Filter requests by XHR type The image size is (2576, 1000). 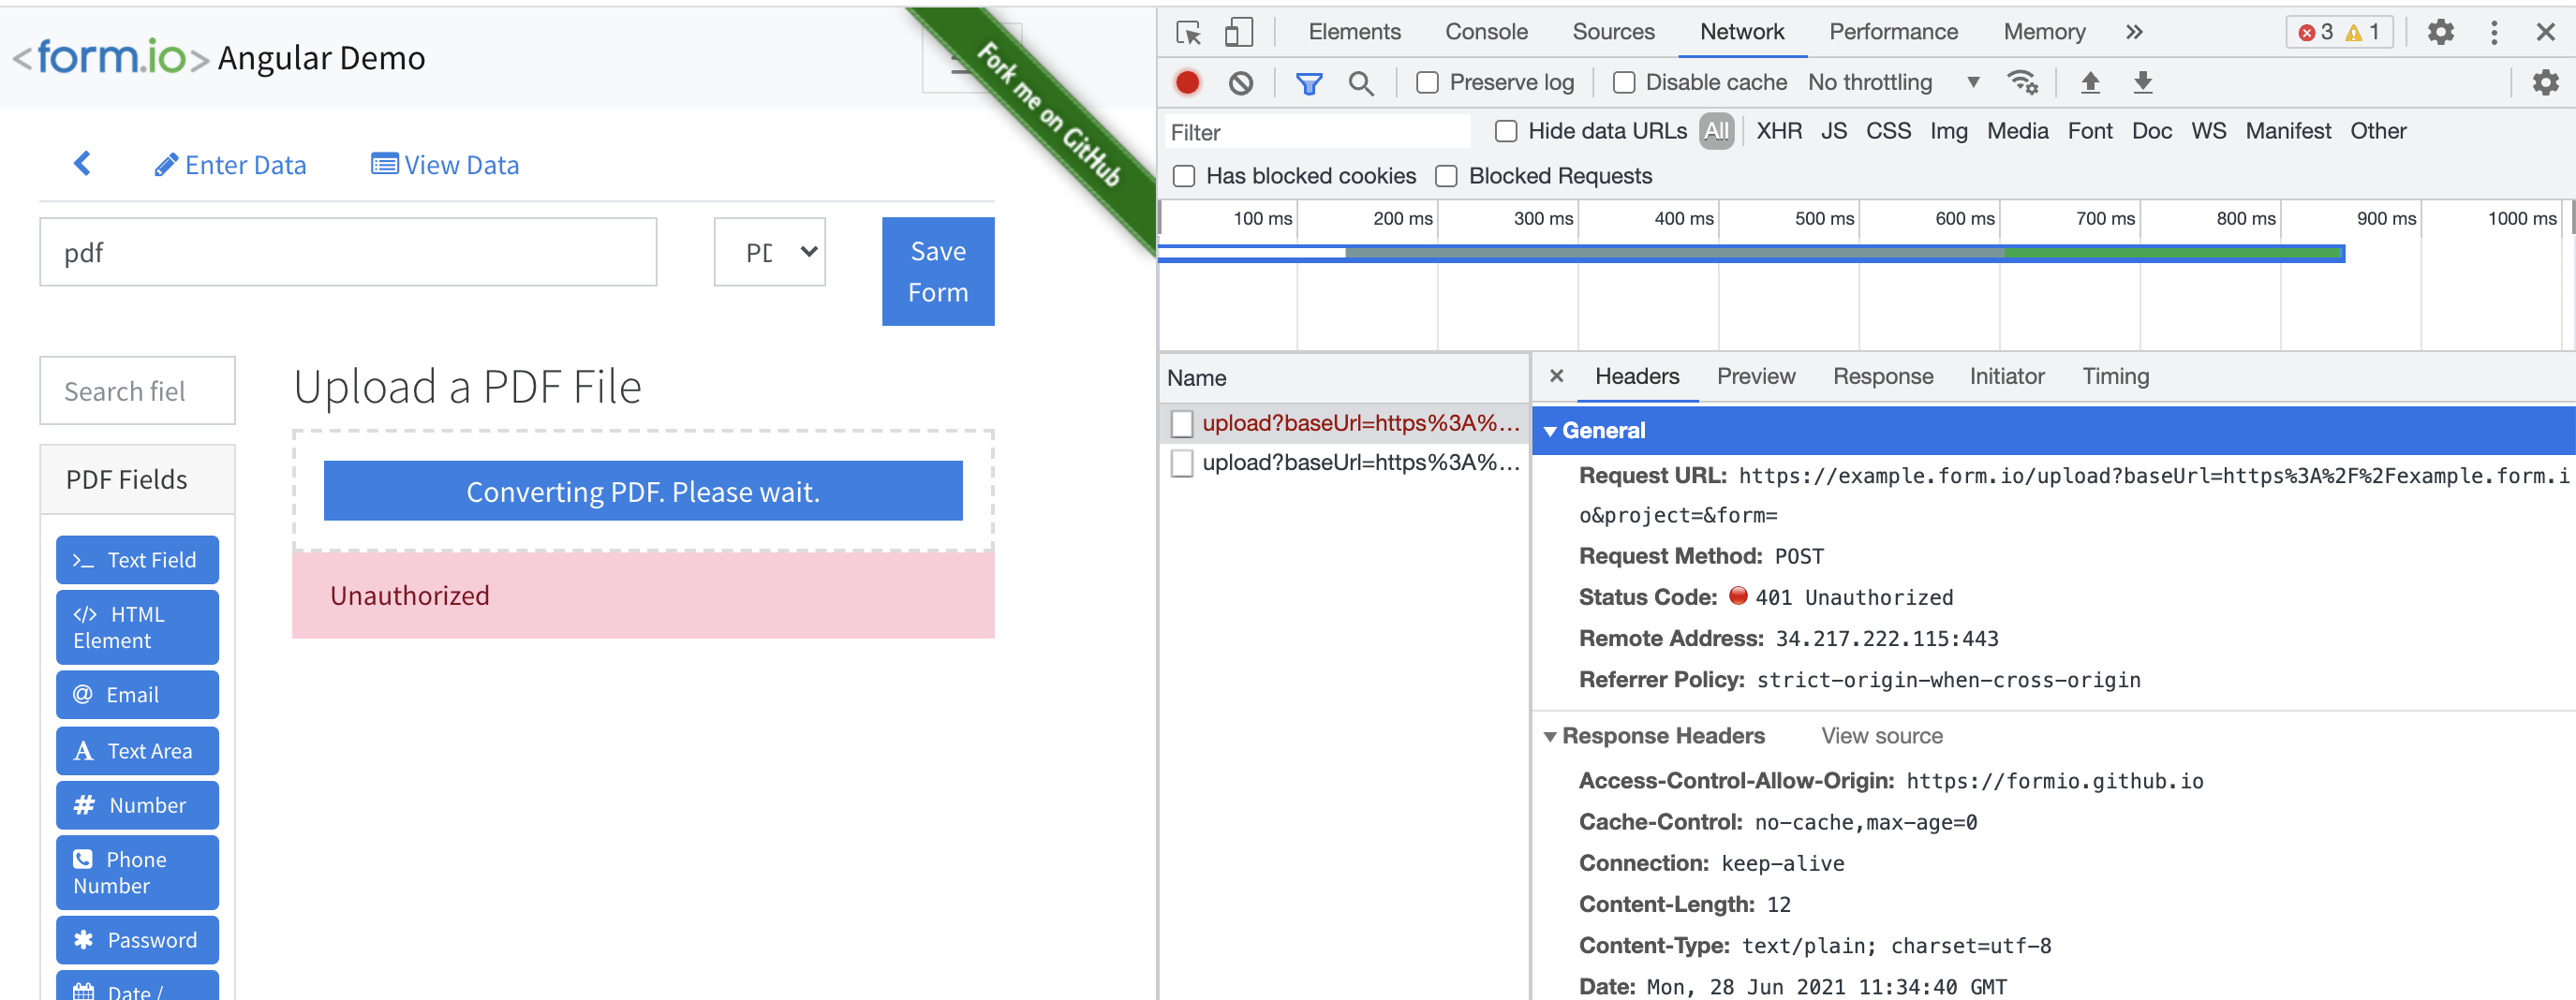pyautogui.click(x=1779, y=131)
